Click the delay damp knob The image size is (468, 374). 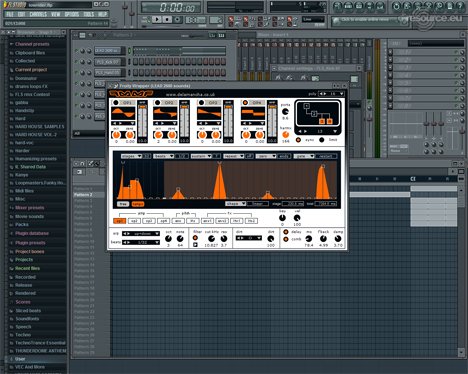(338, 239)
